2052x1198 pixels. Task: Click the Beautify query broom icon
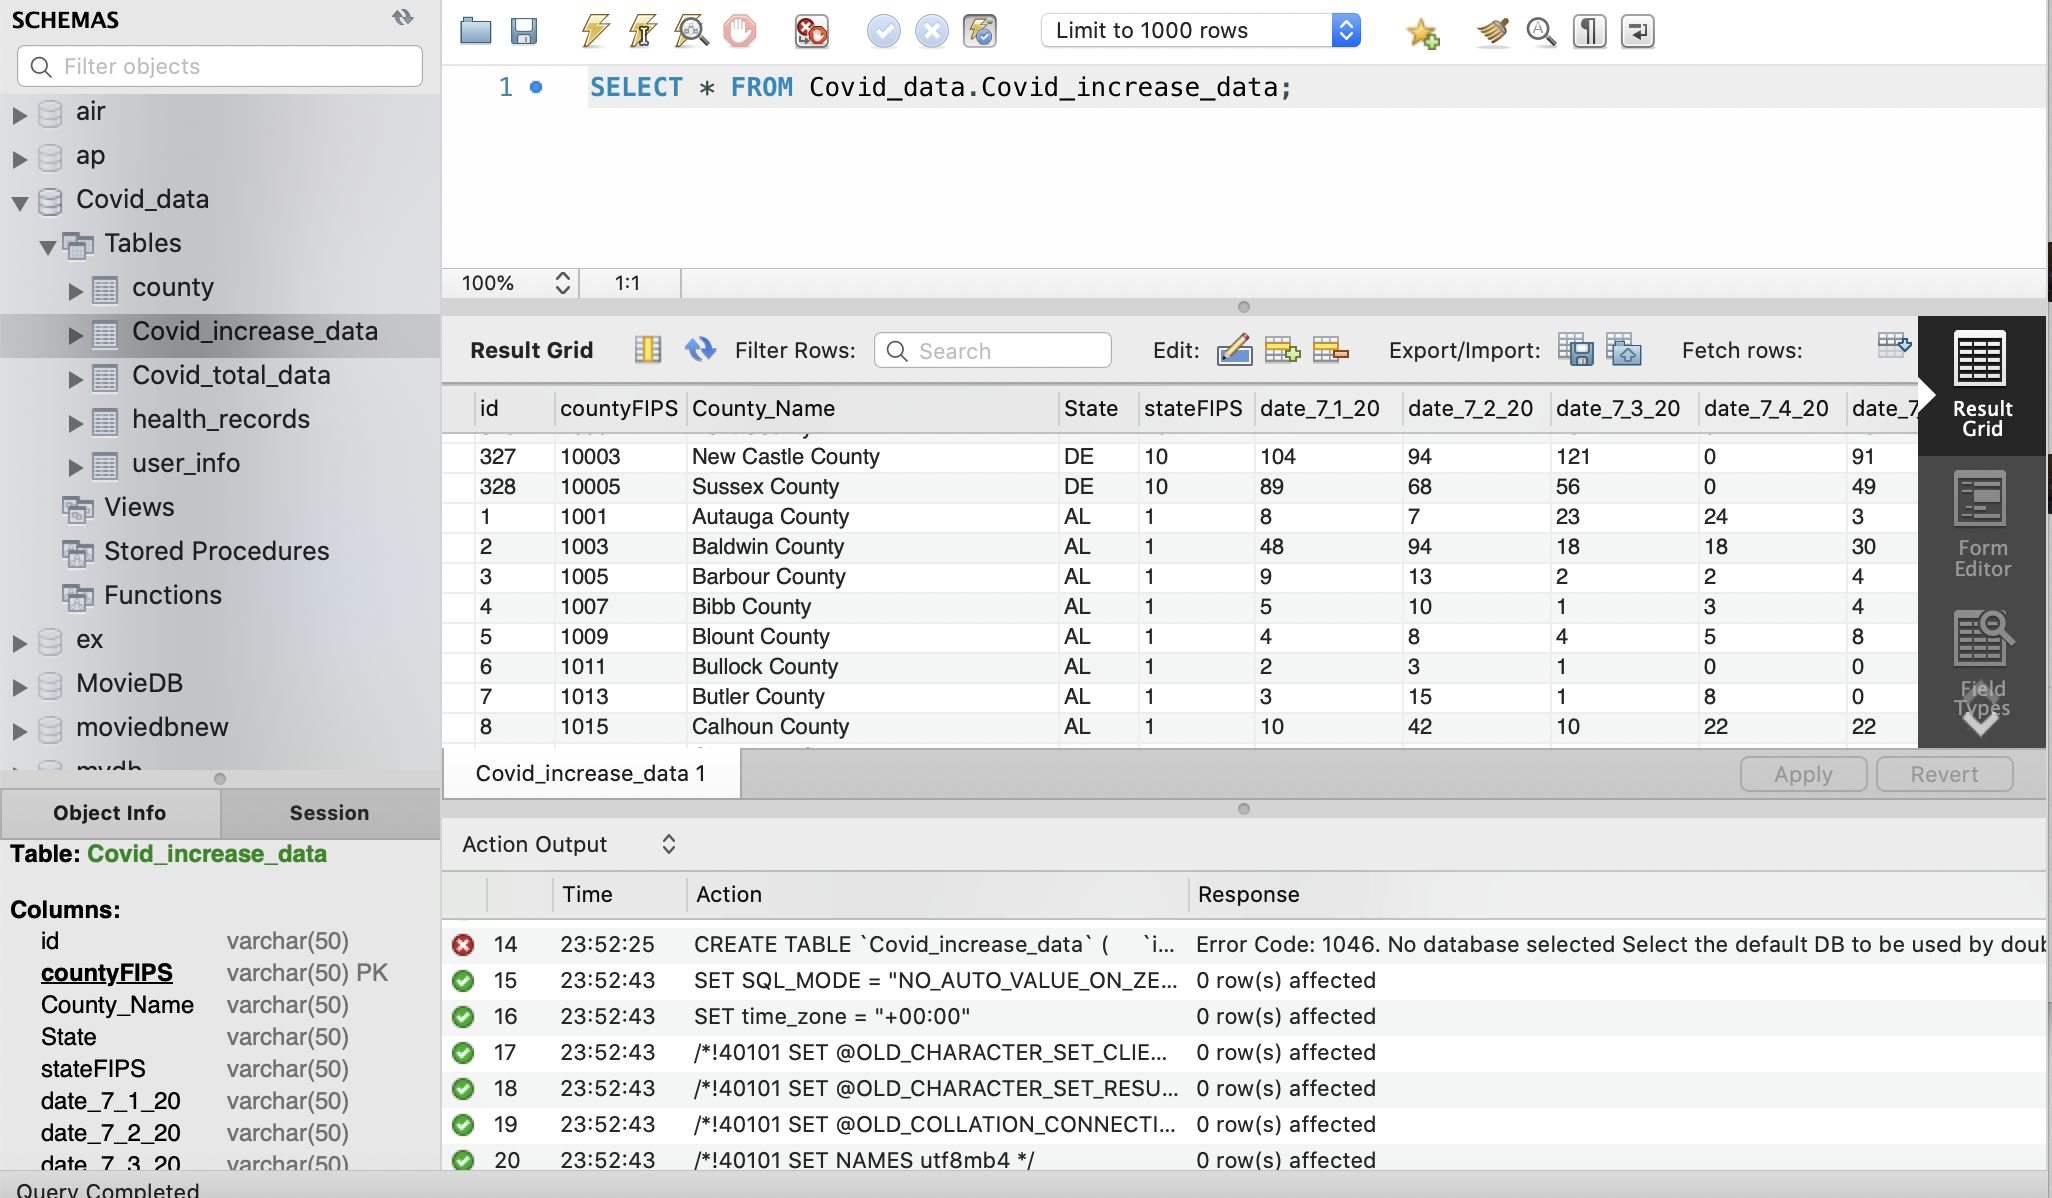tap(1492, 31)
